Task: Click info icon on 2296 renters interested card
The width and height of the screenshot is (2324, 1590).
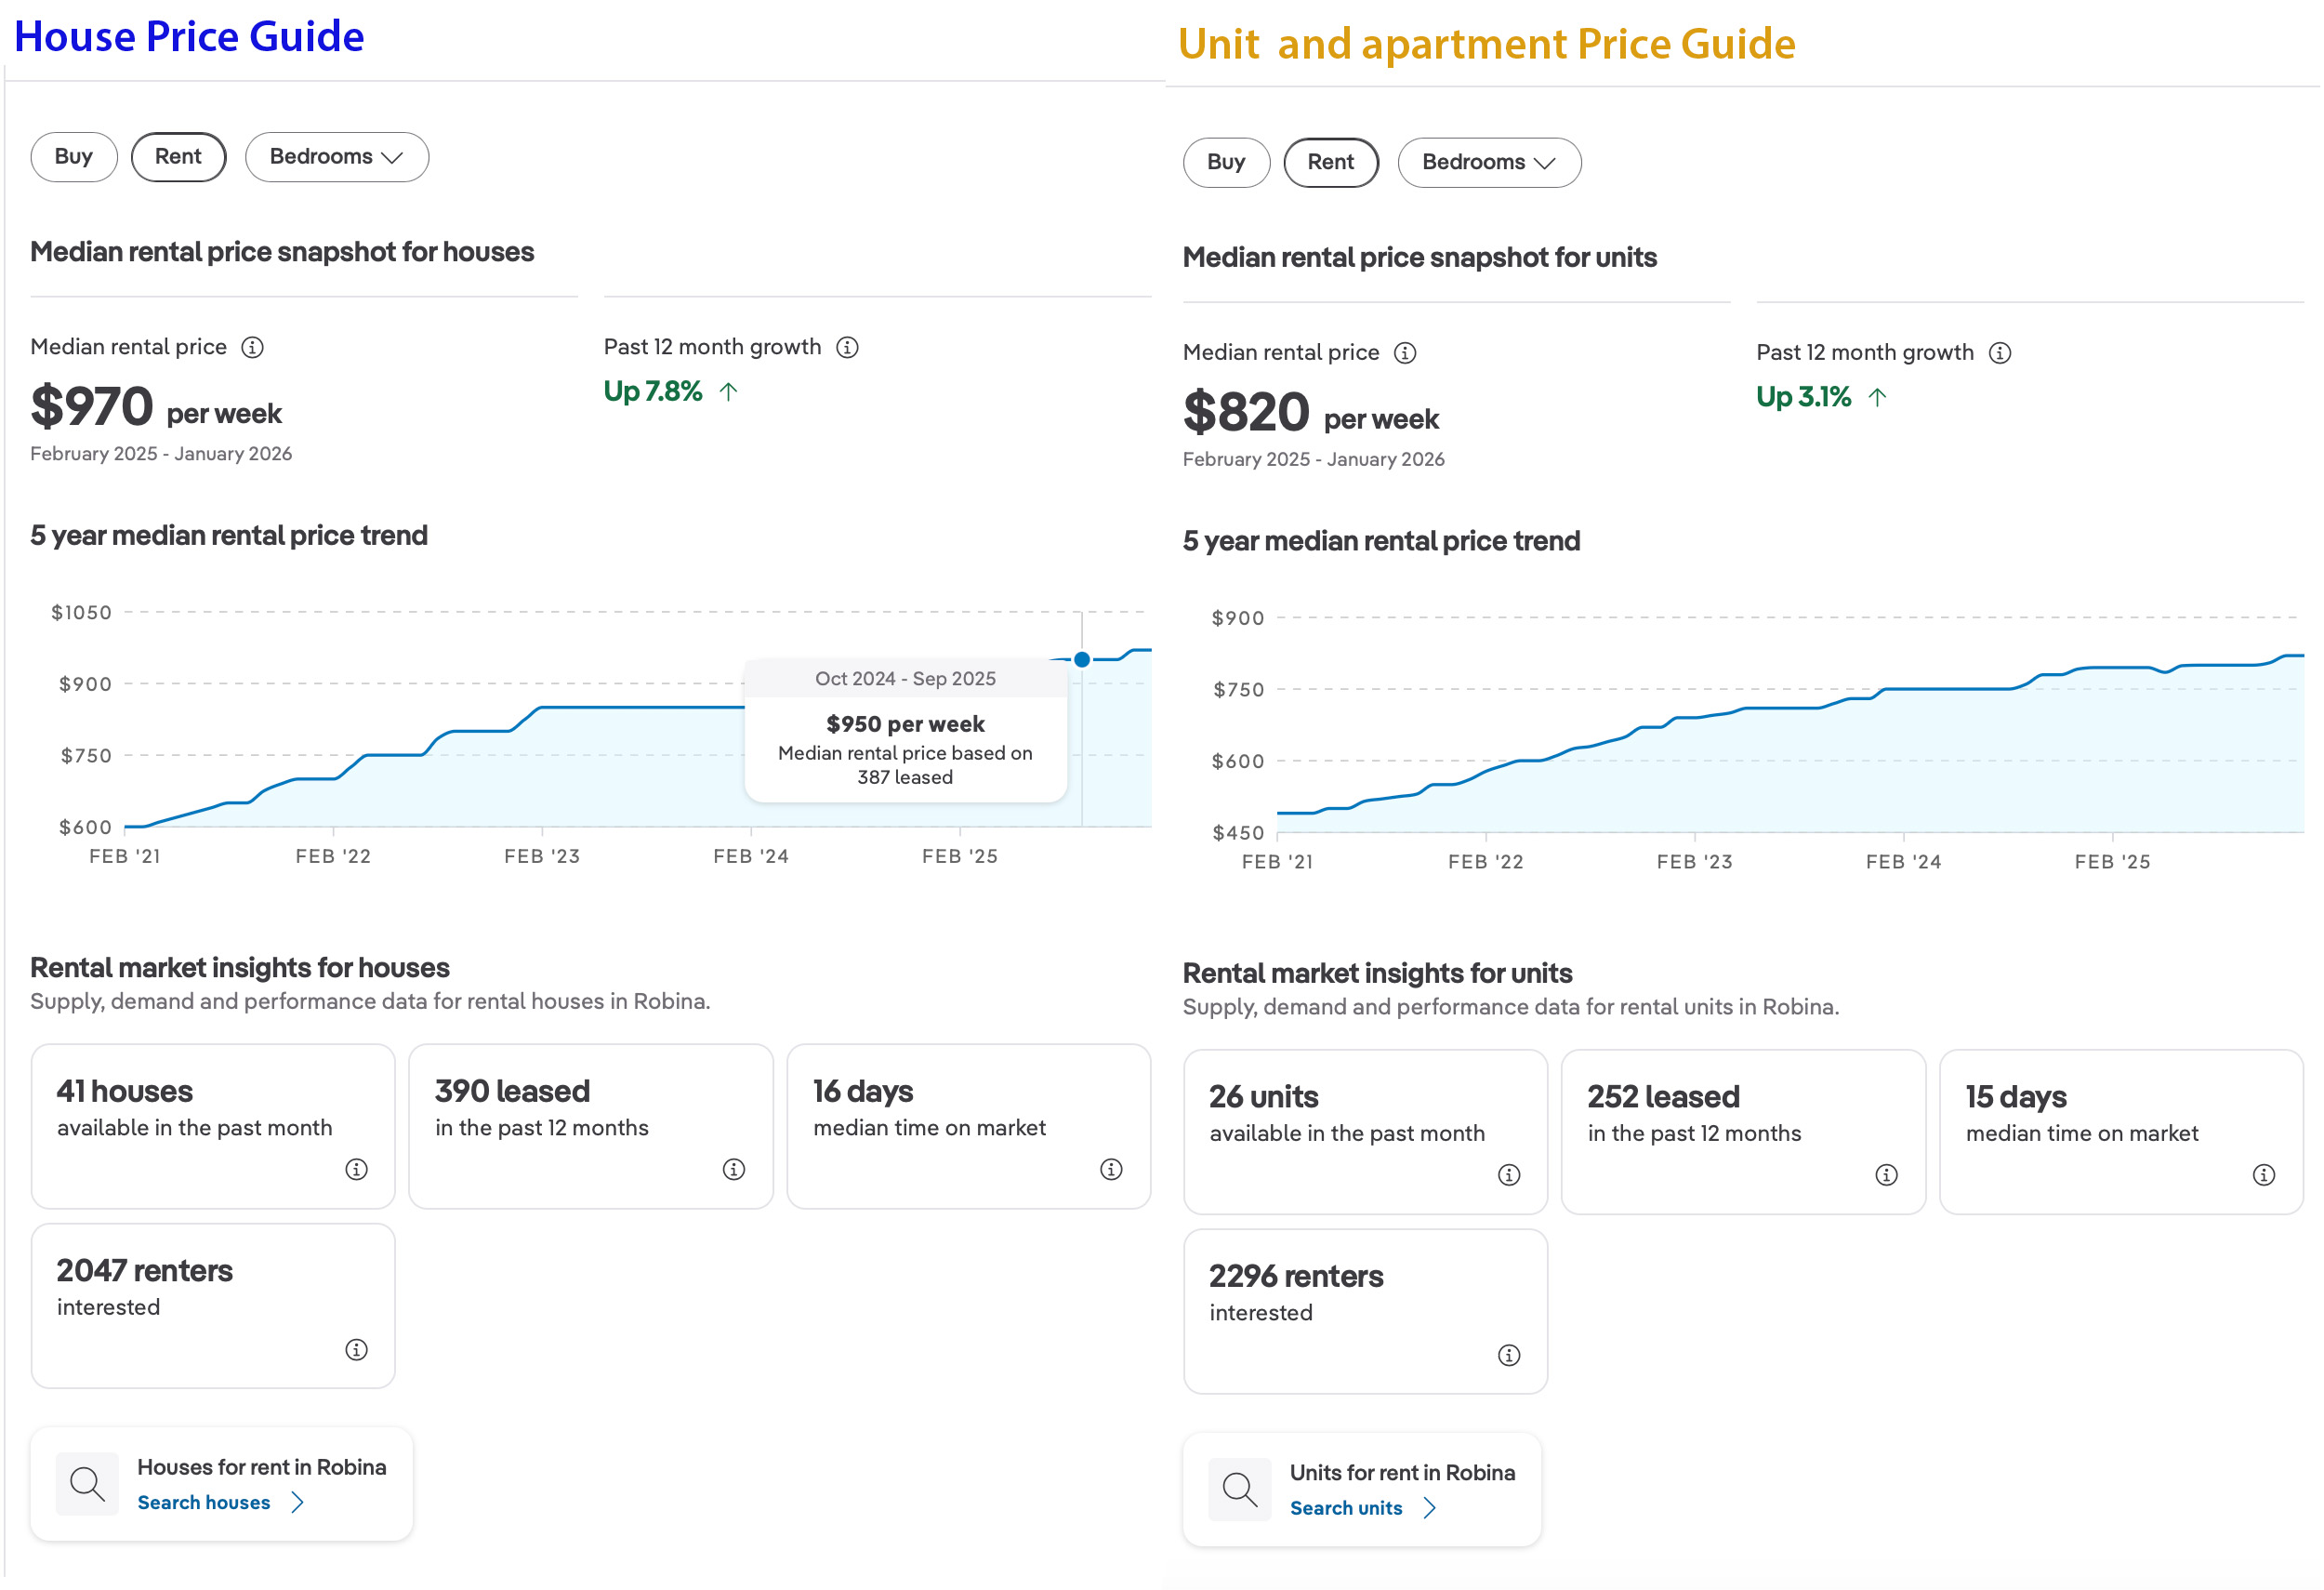Action: (1510, 1356)
